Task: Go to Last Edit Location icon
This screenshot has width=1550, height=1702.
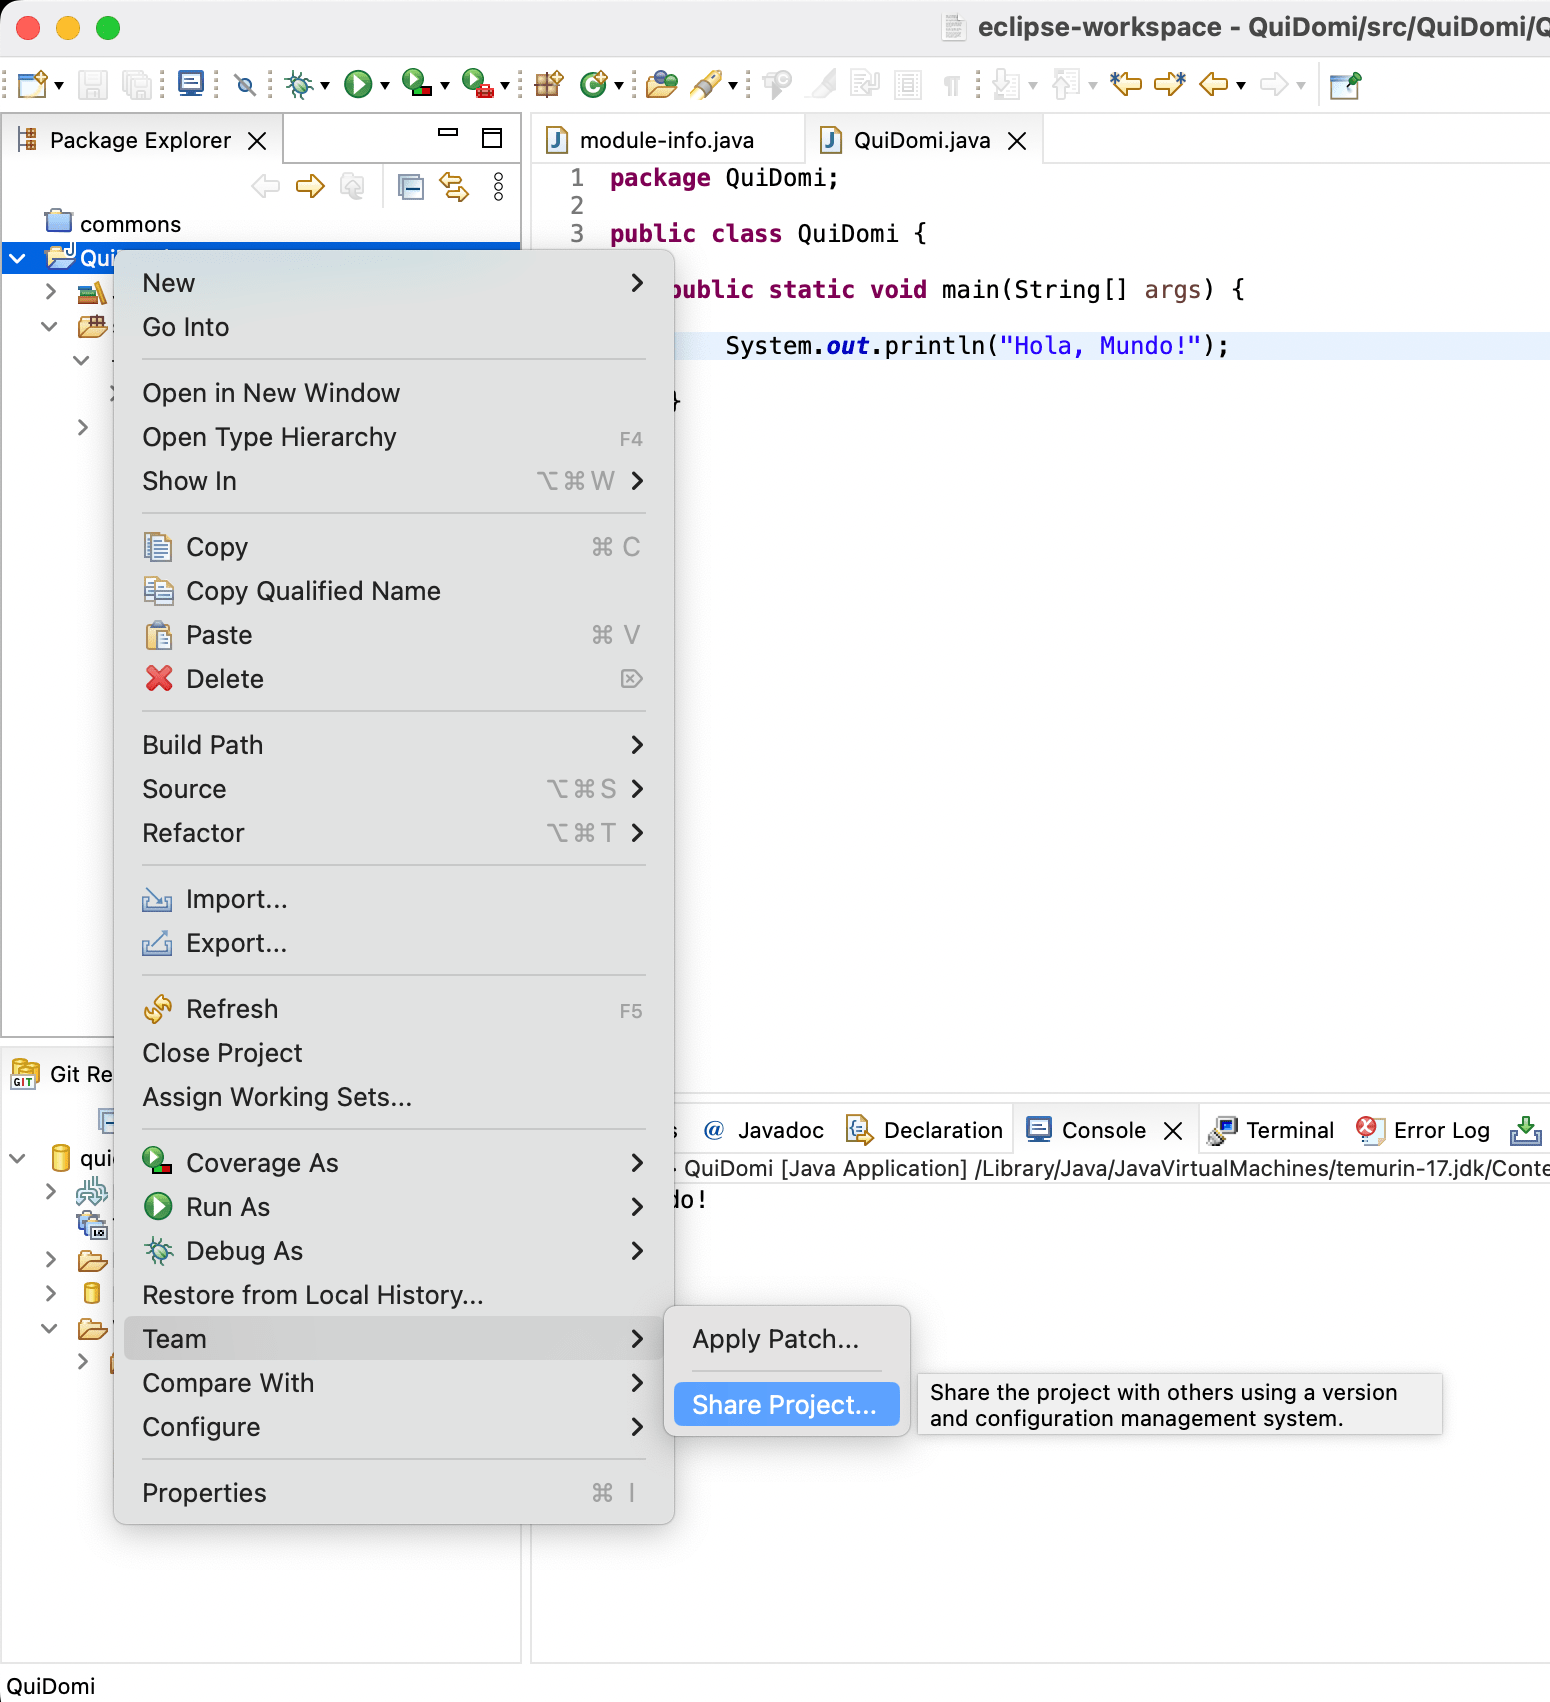Action: tap(1125, 84)
